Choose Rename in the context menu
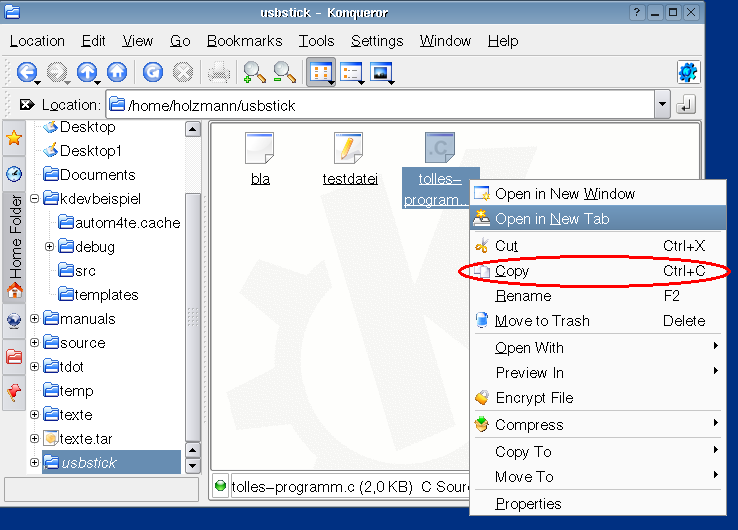Screen dimensions: 738x530 coord(598,296)
